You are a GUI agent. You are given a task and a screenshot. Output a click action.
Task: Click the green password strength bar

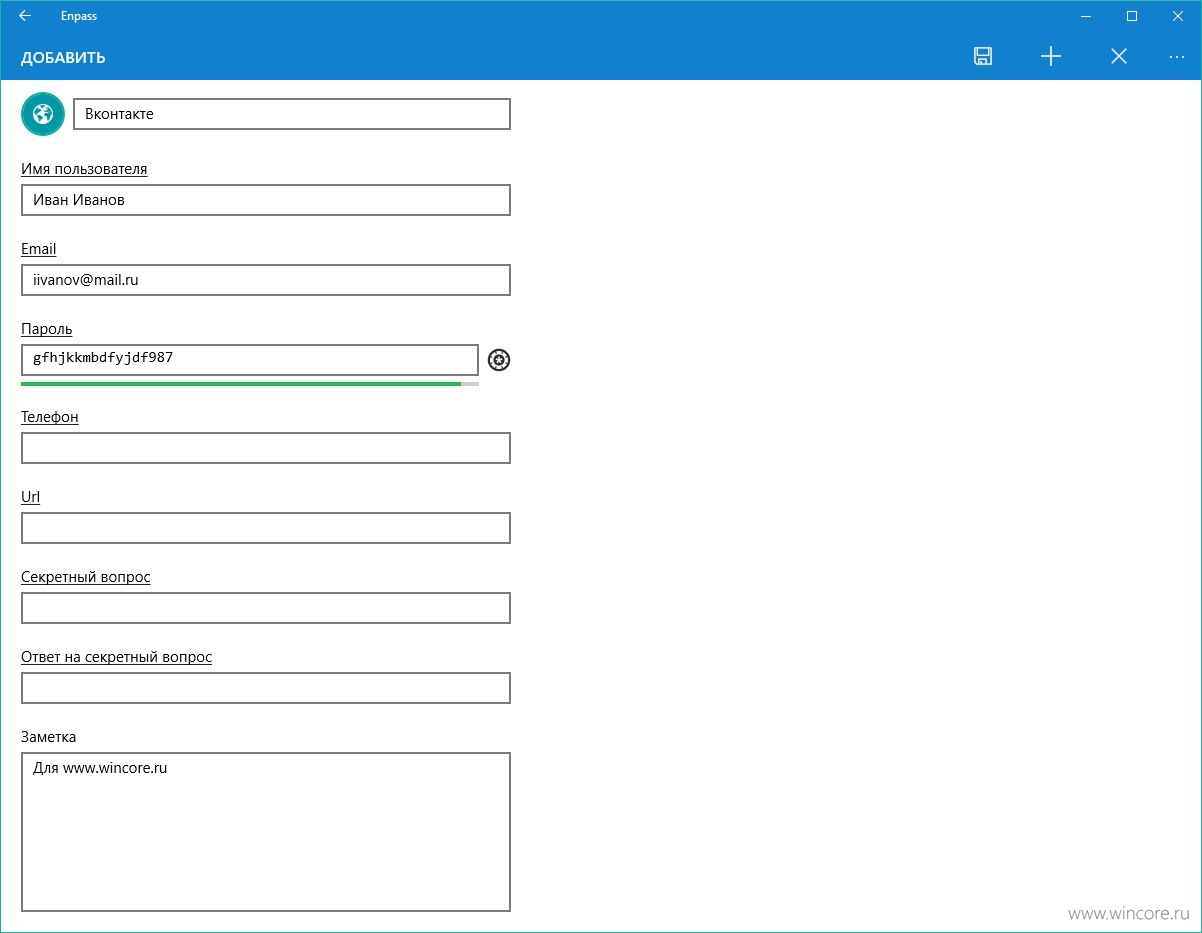pos(241,383)
